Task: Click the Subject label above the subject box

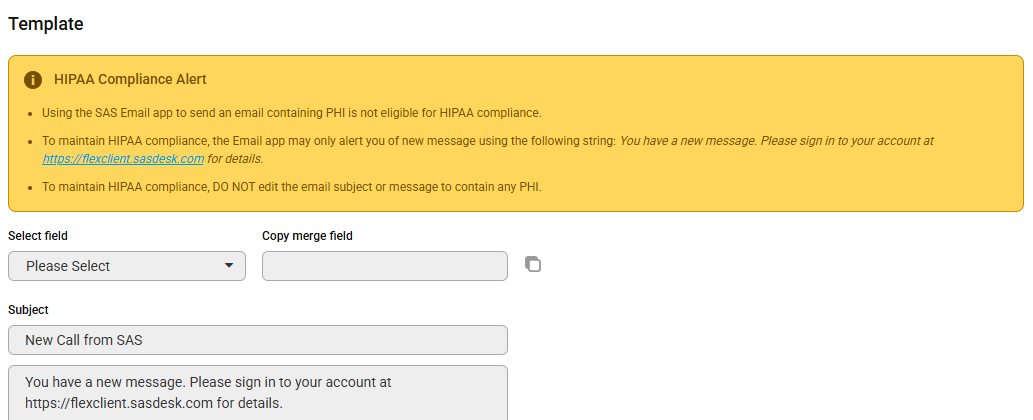Action: [28, 309]
